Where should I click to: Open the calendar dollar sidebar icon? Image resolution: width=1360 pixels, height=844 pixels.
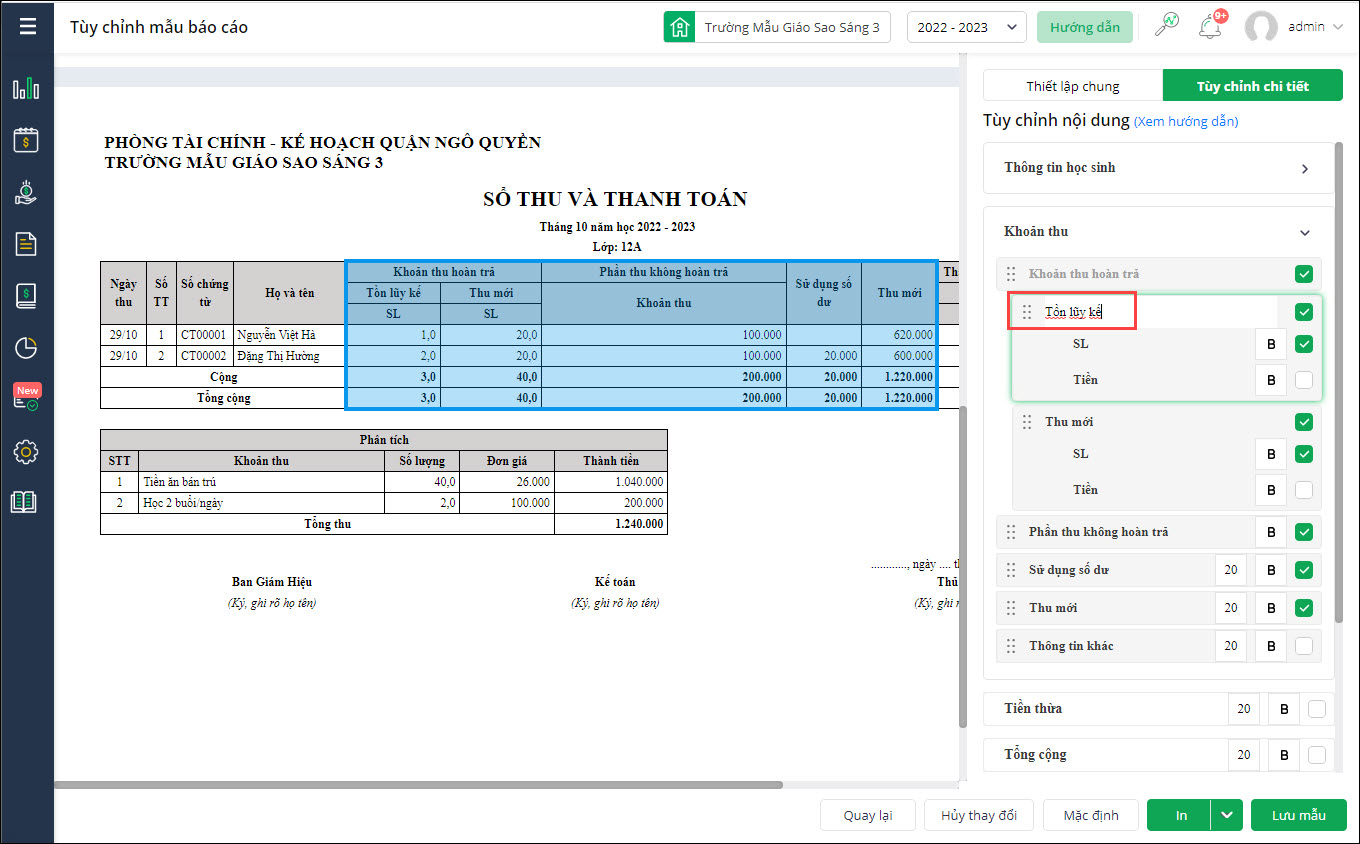click(26, 140)
